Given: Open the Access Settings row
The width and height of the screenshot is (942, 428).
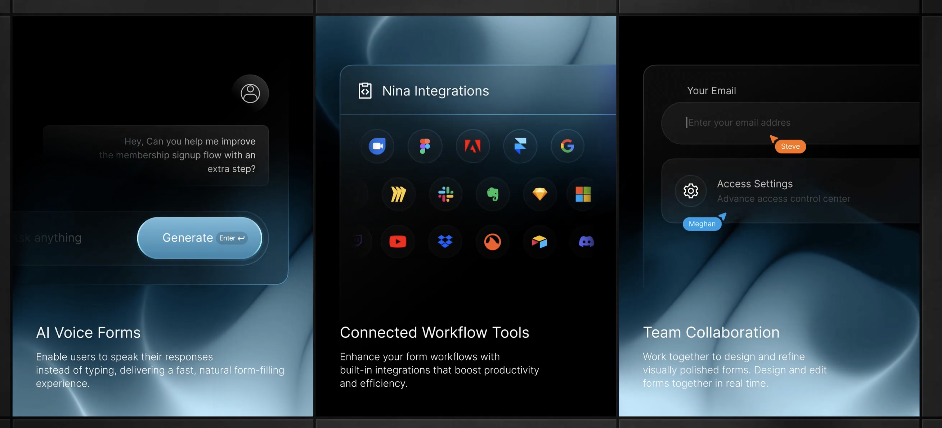Looking at the screenshot, I should point(791,191).
